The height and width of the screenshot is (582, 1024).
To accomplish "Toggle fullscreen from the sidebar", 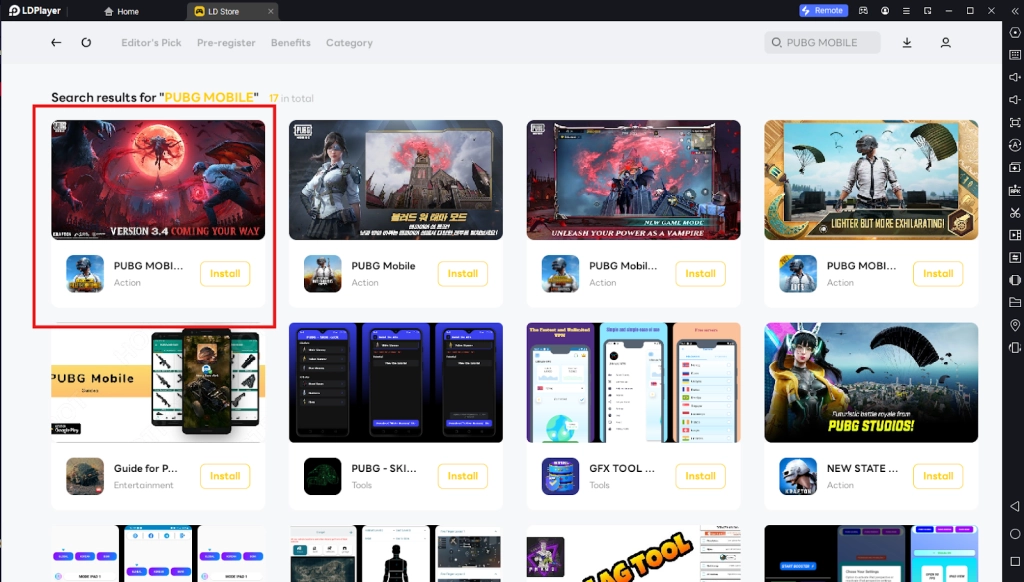I will coord(1015,122).
